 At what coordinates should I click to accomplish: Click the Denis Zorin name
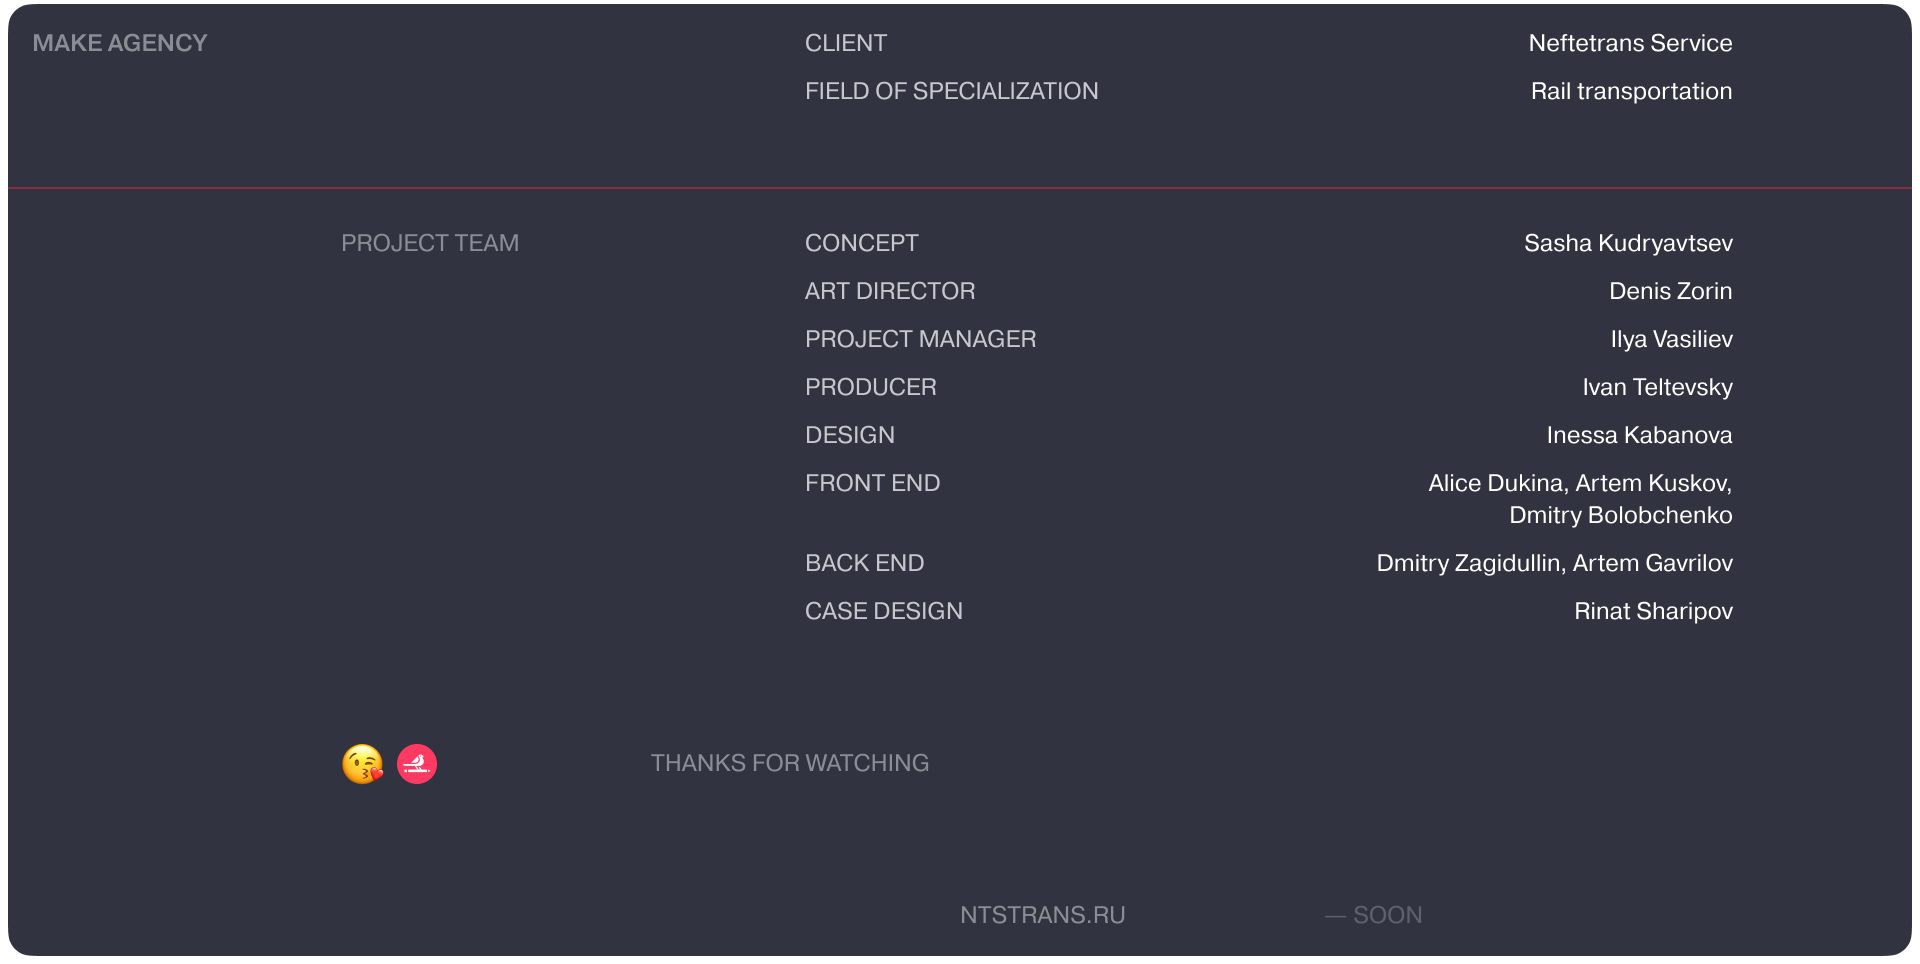(1670, 291)
